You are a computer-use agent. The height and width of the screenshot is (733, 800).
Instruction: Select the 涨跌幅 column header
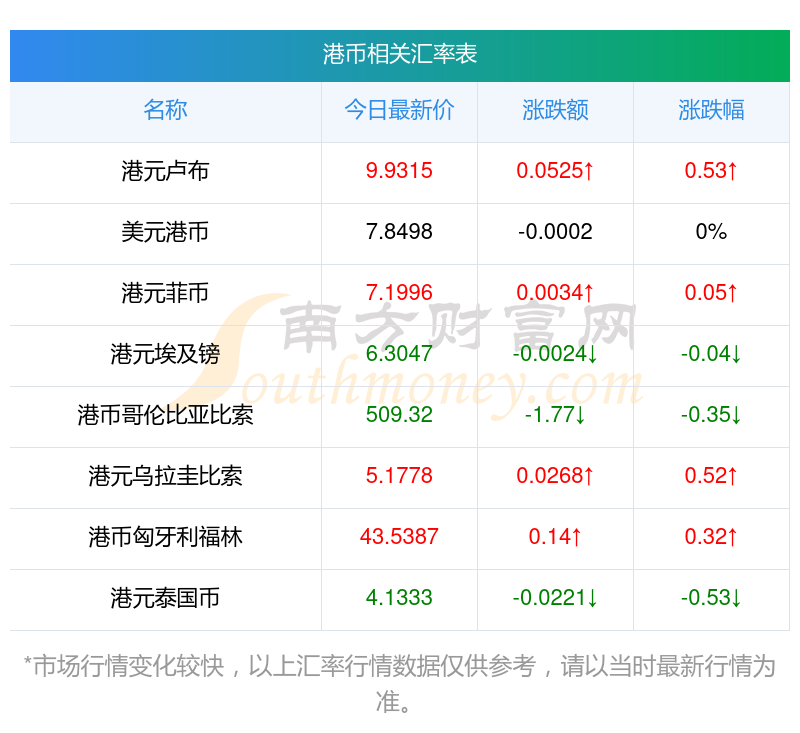click(711, 110)
